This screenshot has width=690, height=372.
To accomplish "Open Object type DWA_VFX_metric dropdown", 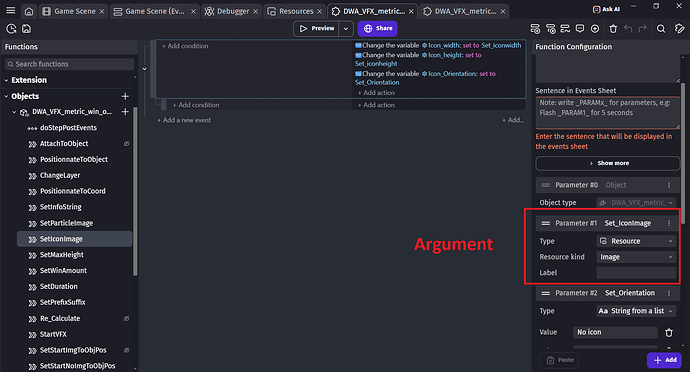I will (636, 203).
